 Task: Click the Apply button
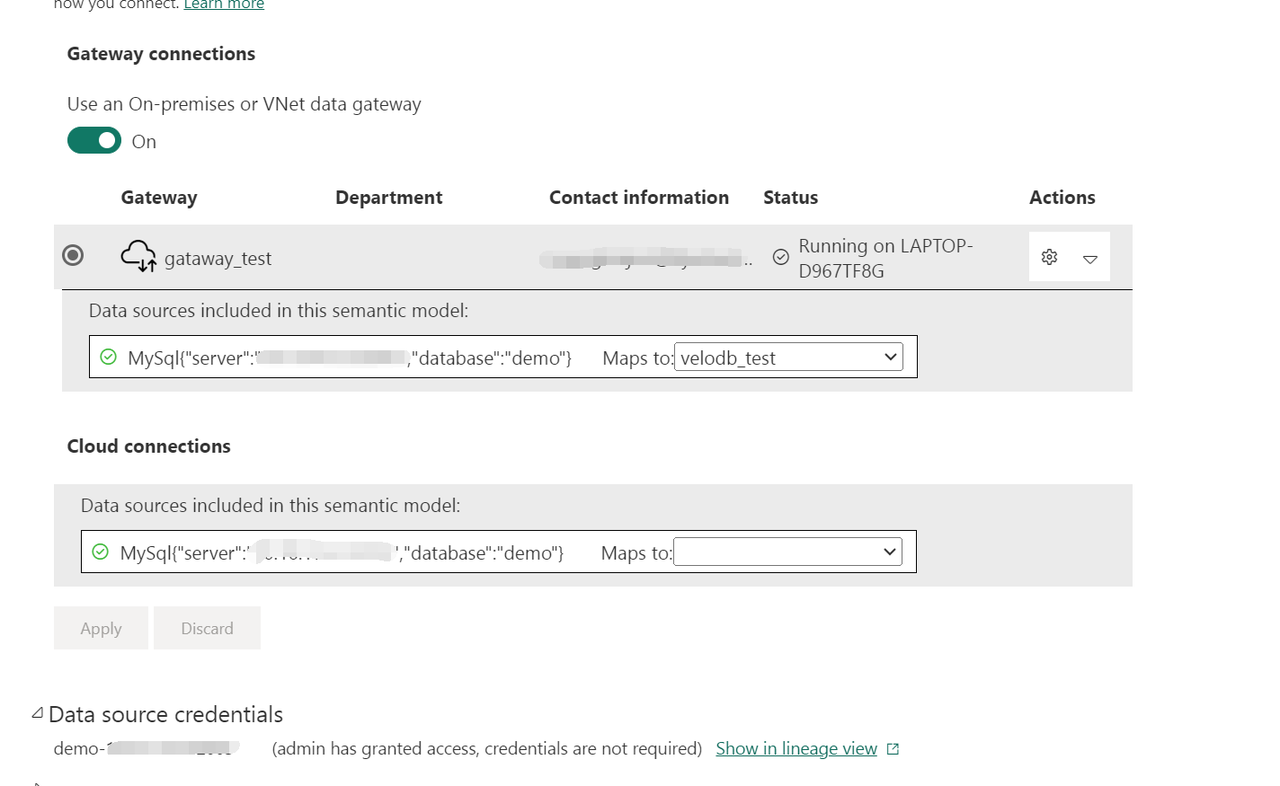point(101,628)
